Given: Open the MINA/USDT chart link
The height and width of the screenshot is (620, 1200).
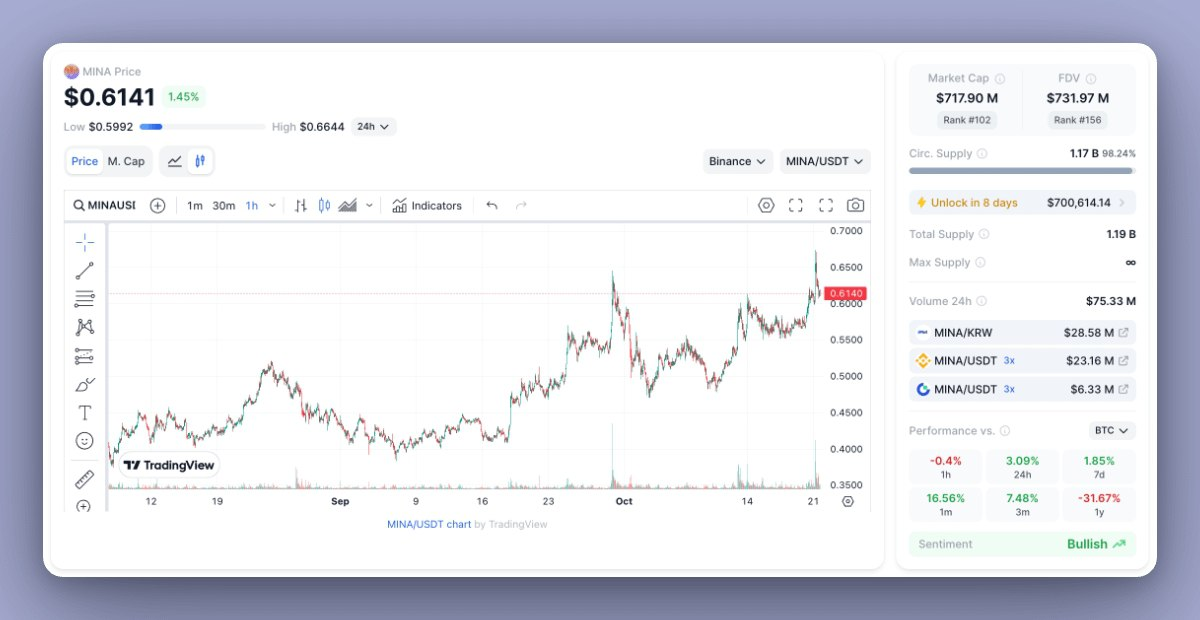Looking at the screenshot, I should pos(429,524).
